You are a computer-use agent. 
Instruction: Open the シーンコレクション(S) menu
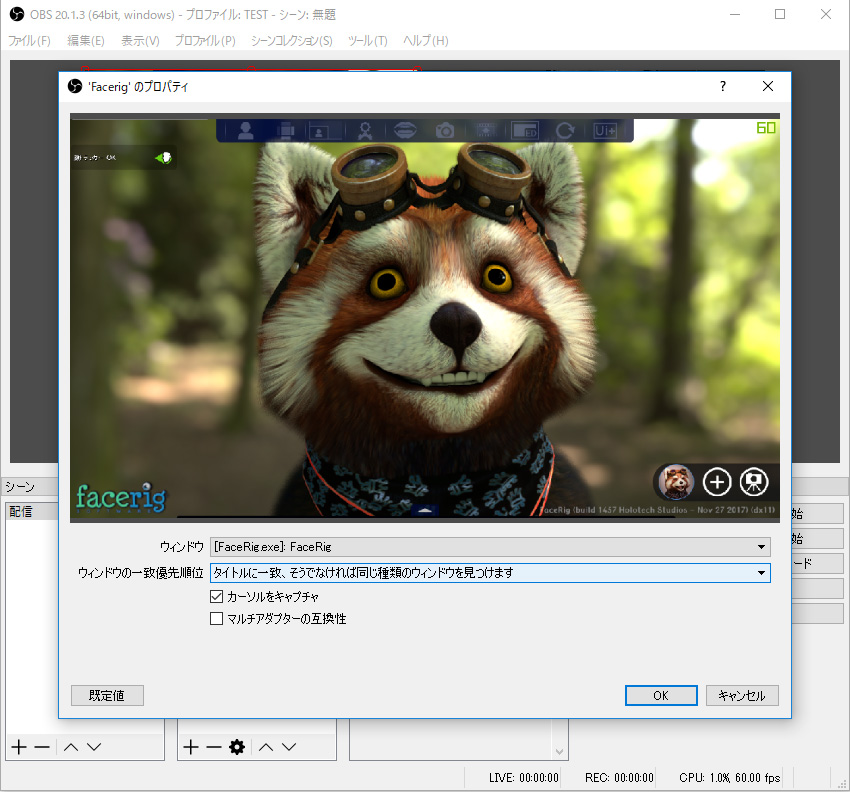click(x=292, y=41)
